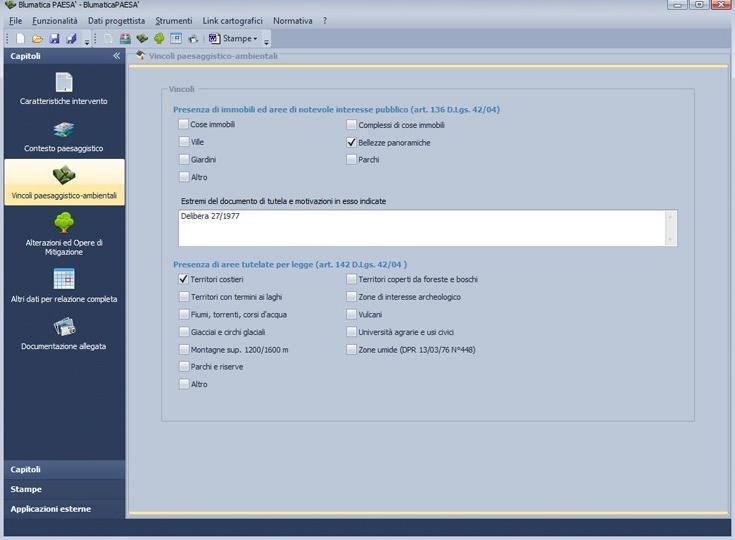Open the Link cartografici menu
This screenshot has height=540, width=735.
coord(233,21)
